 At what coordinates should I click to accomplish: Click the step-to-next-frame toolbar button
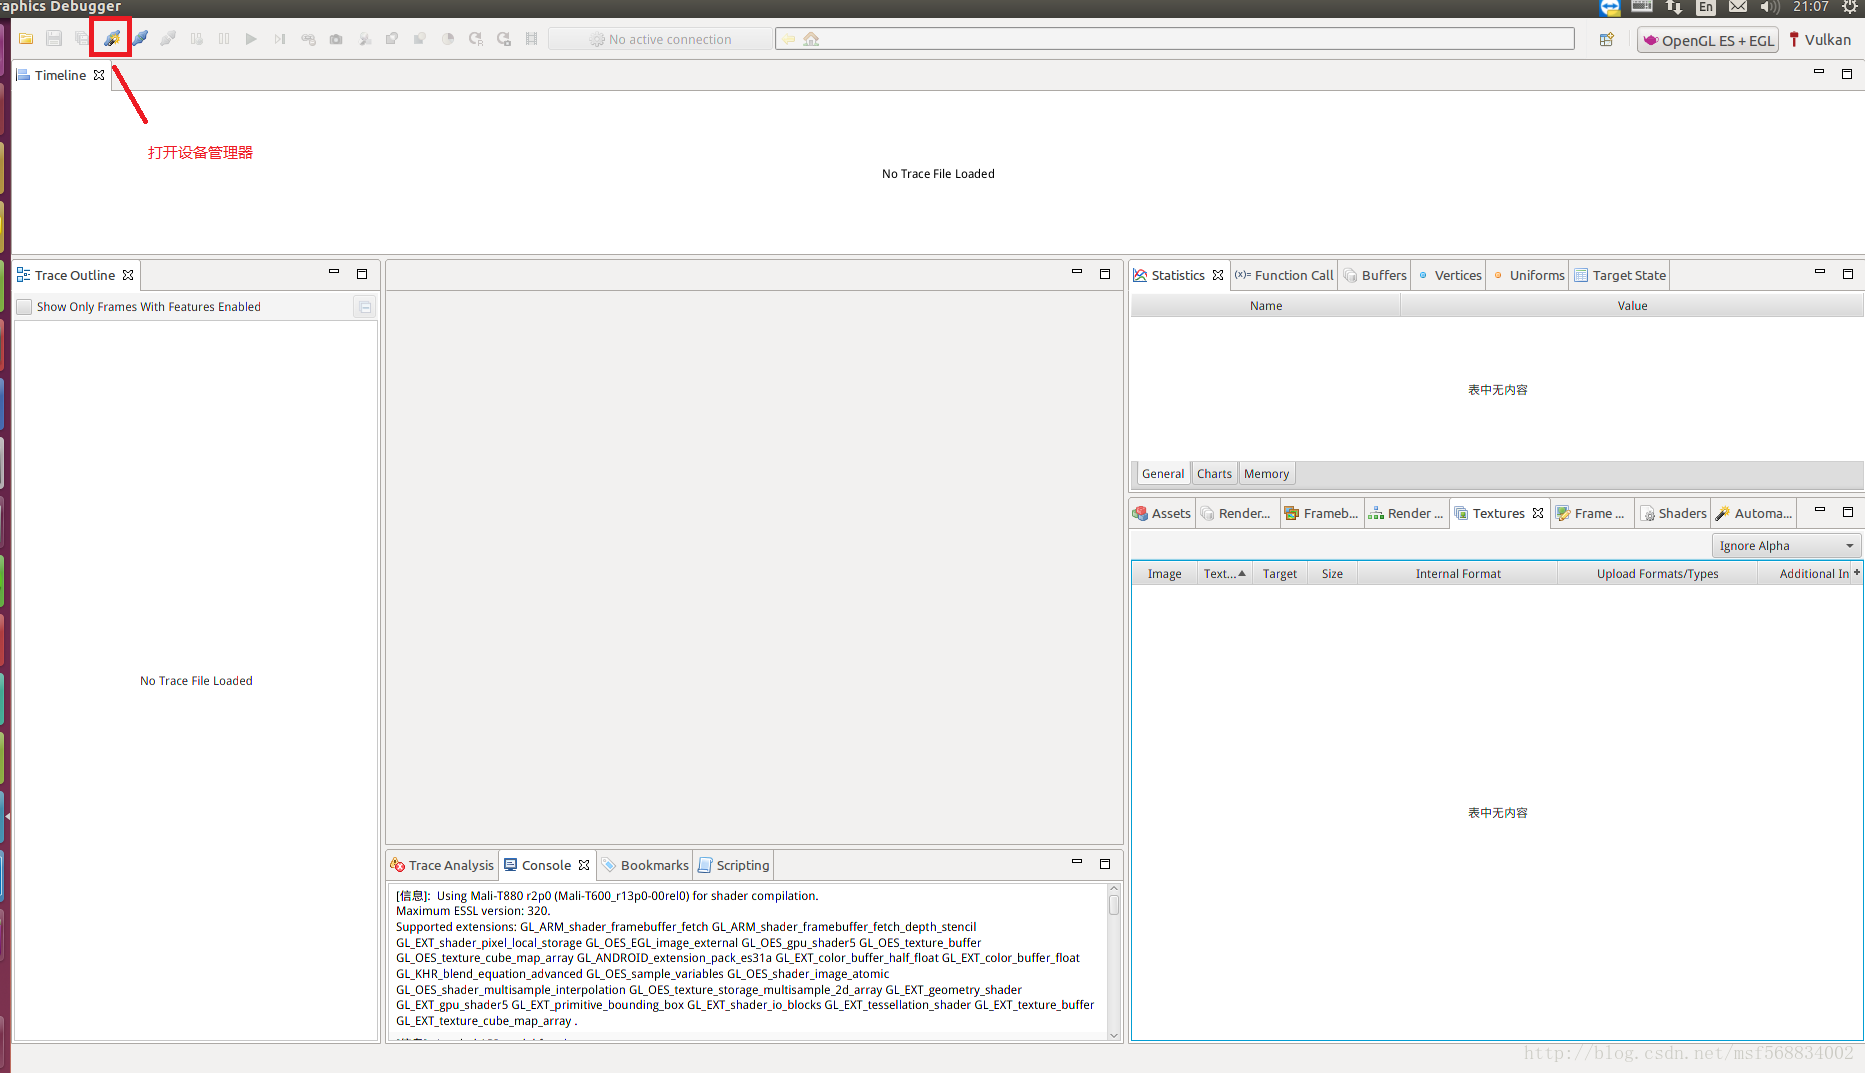coord(280,39)
